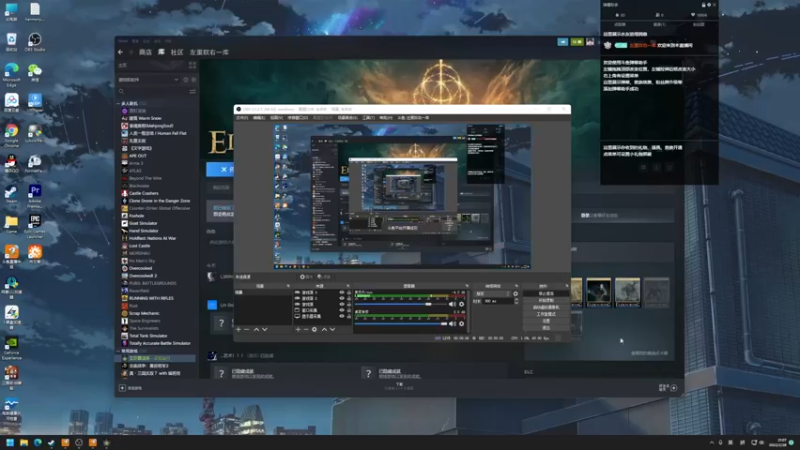Open desktop audio settings gear in OBS mixer
This screenshot has width=800, height=450.
pos(462,323)
